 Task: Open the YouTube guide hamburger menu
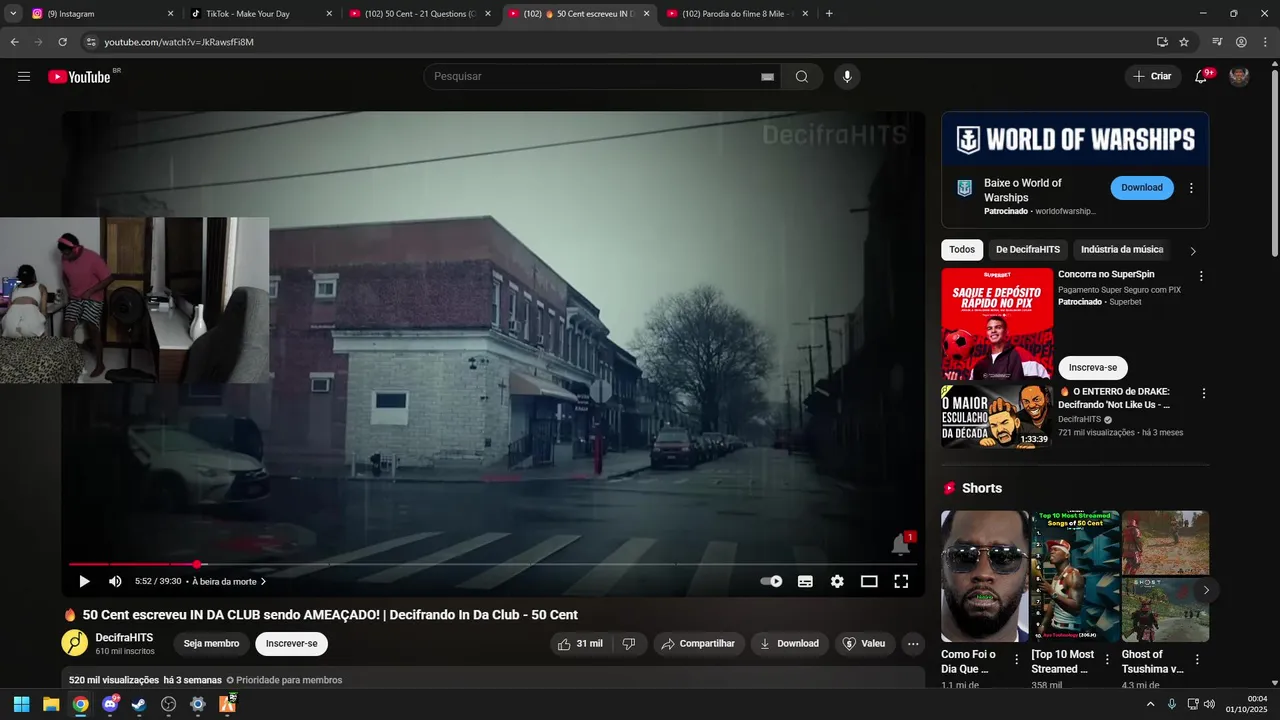pos(24,76)
